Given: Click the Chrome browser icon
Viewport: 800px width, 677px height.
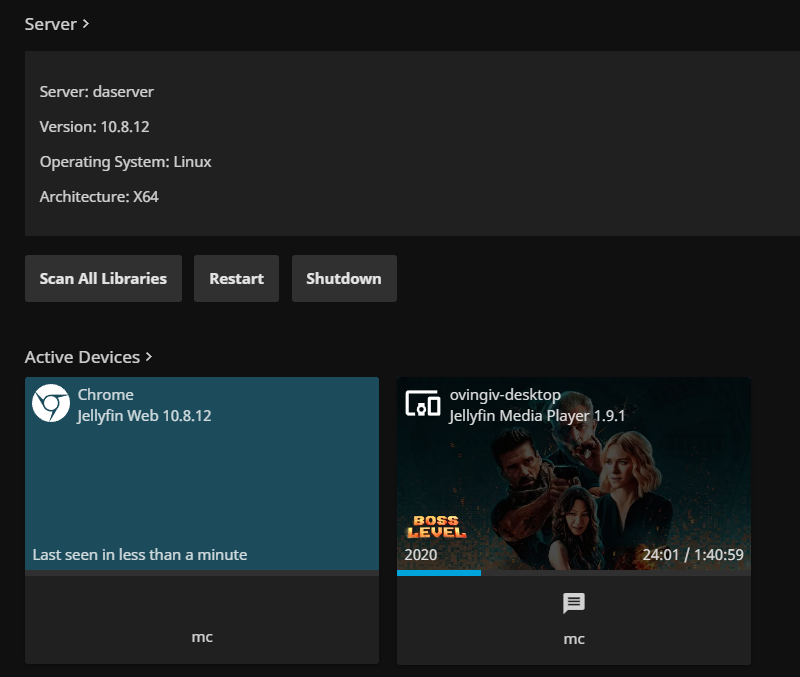Looking at the screenshot, I should [x=51, y=404].
